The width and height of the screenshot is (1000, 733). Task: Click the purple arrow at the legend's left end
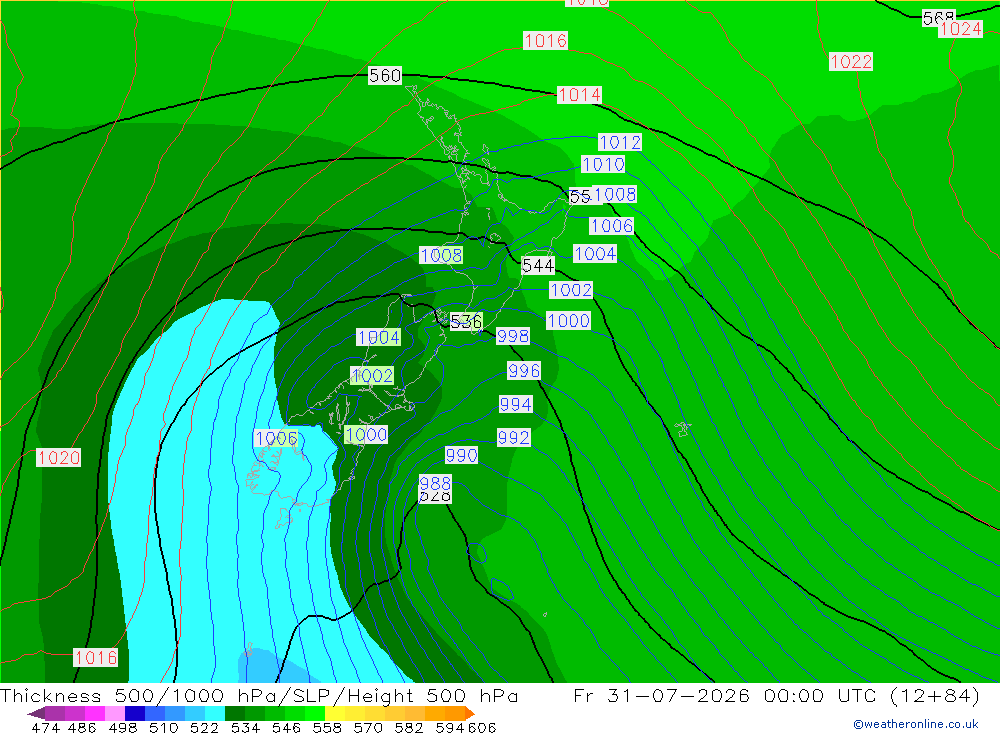[x=36, y=713]
